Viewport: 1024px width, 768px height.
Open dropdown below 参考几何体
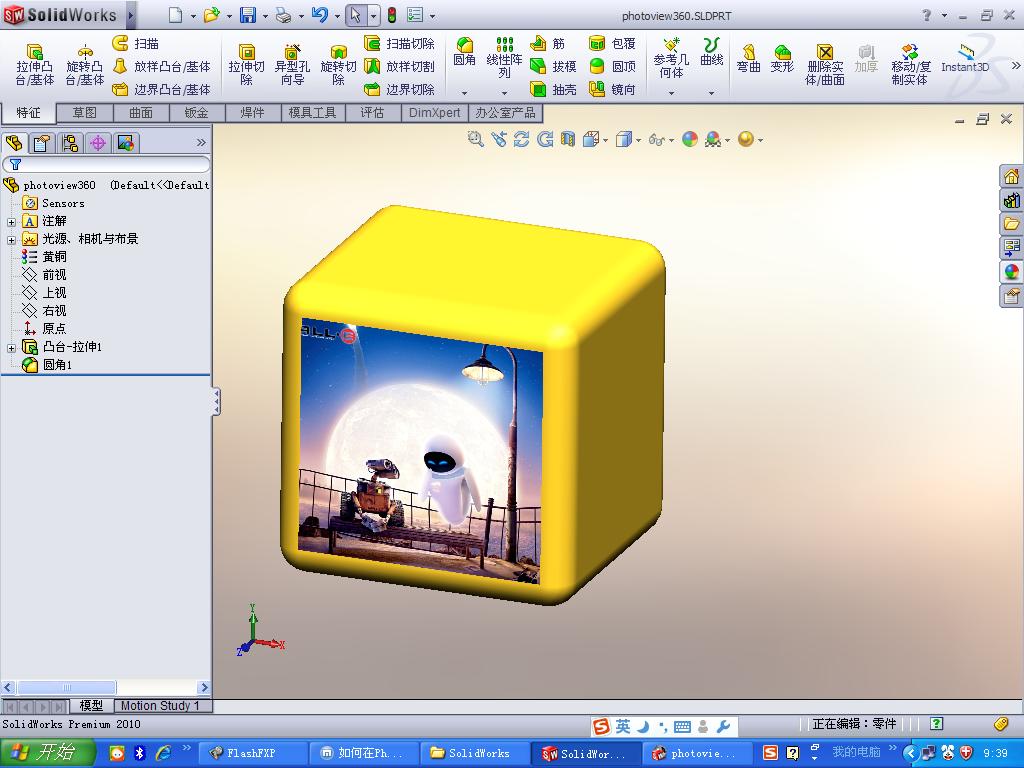click(671, 93)
